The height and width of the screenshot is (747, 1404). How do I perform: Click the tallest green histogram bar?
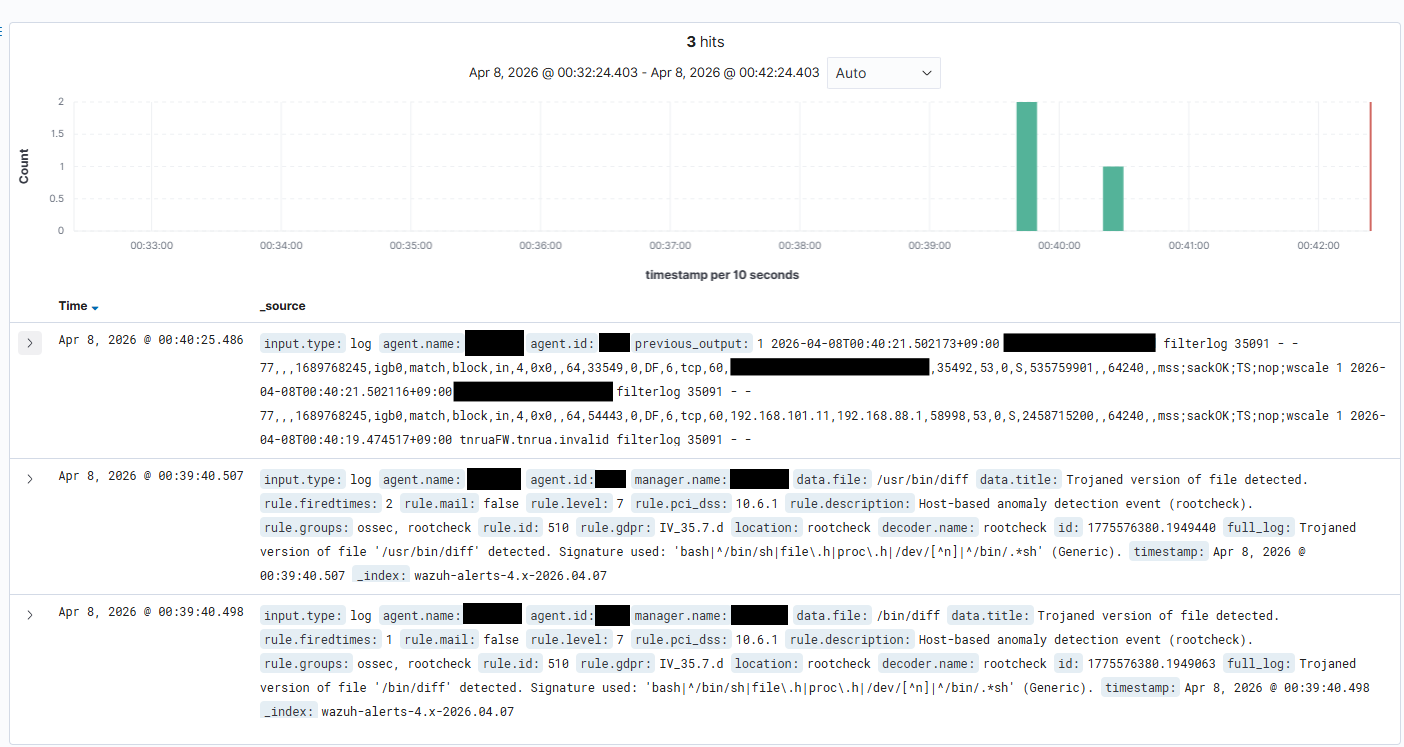click(1026, 166)
